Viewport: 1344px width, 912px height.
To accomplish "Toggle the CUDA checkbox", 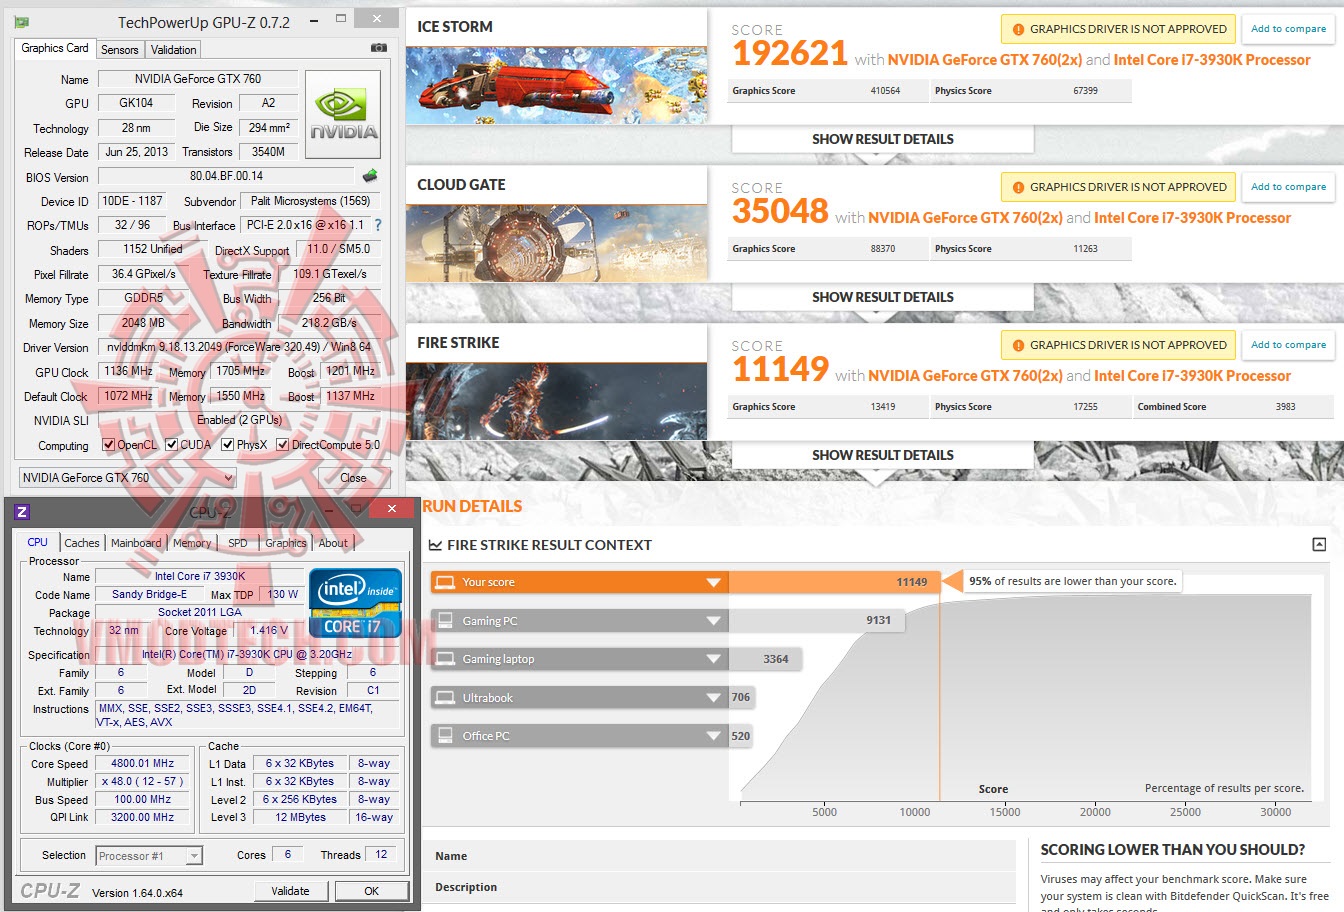I will click(x=172, y=445).
